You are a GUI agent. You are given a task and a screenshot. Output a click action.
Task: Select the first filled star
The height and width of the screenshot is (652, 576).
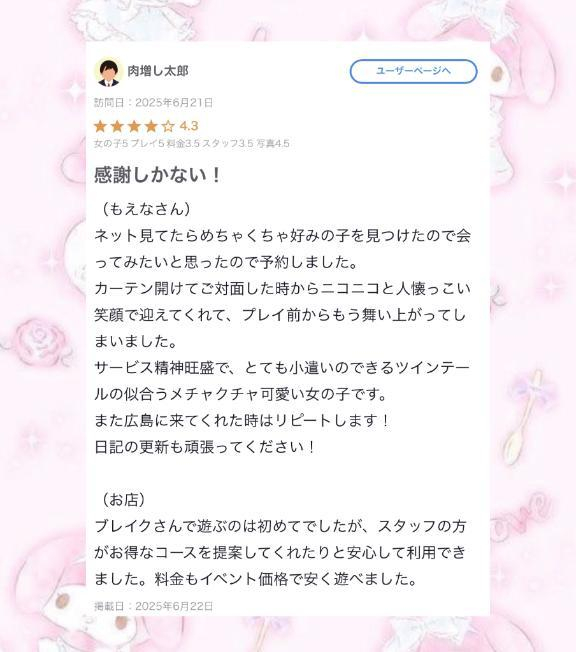tap(101, 126)
